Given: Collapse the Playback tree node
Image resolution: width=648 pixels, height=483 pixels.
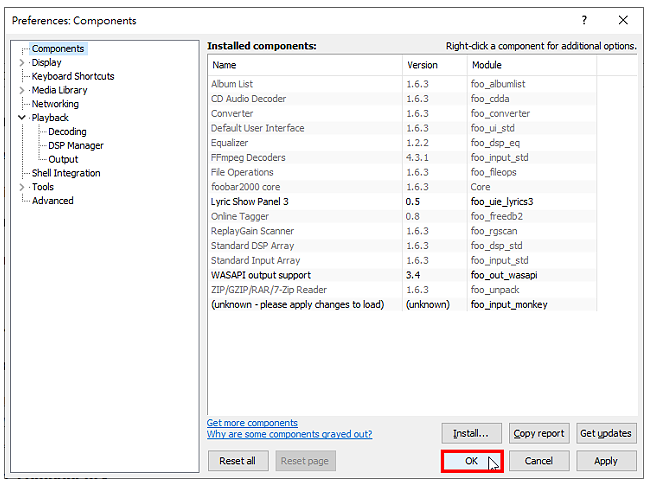Looking at the screenshot, I should (21, 118).
